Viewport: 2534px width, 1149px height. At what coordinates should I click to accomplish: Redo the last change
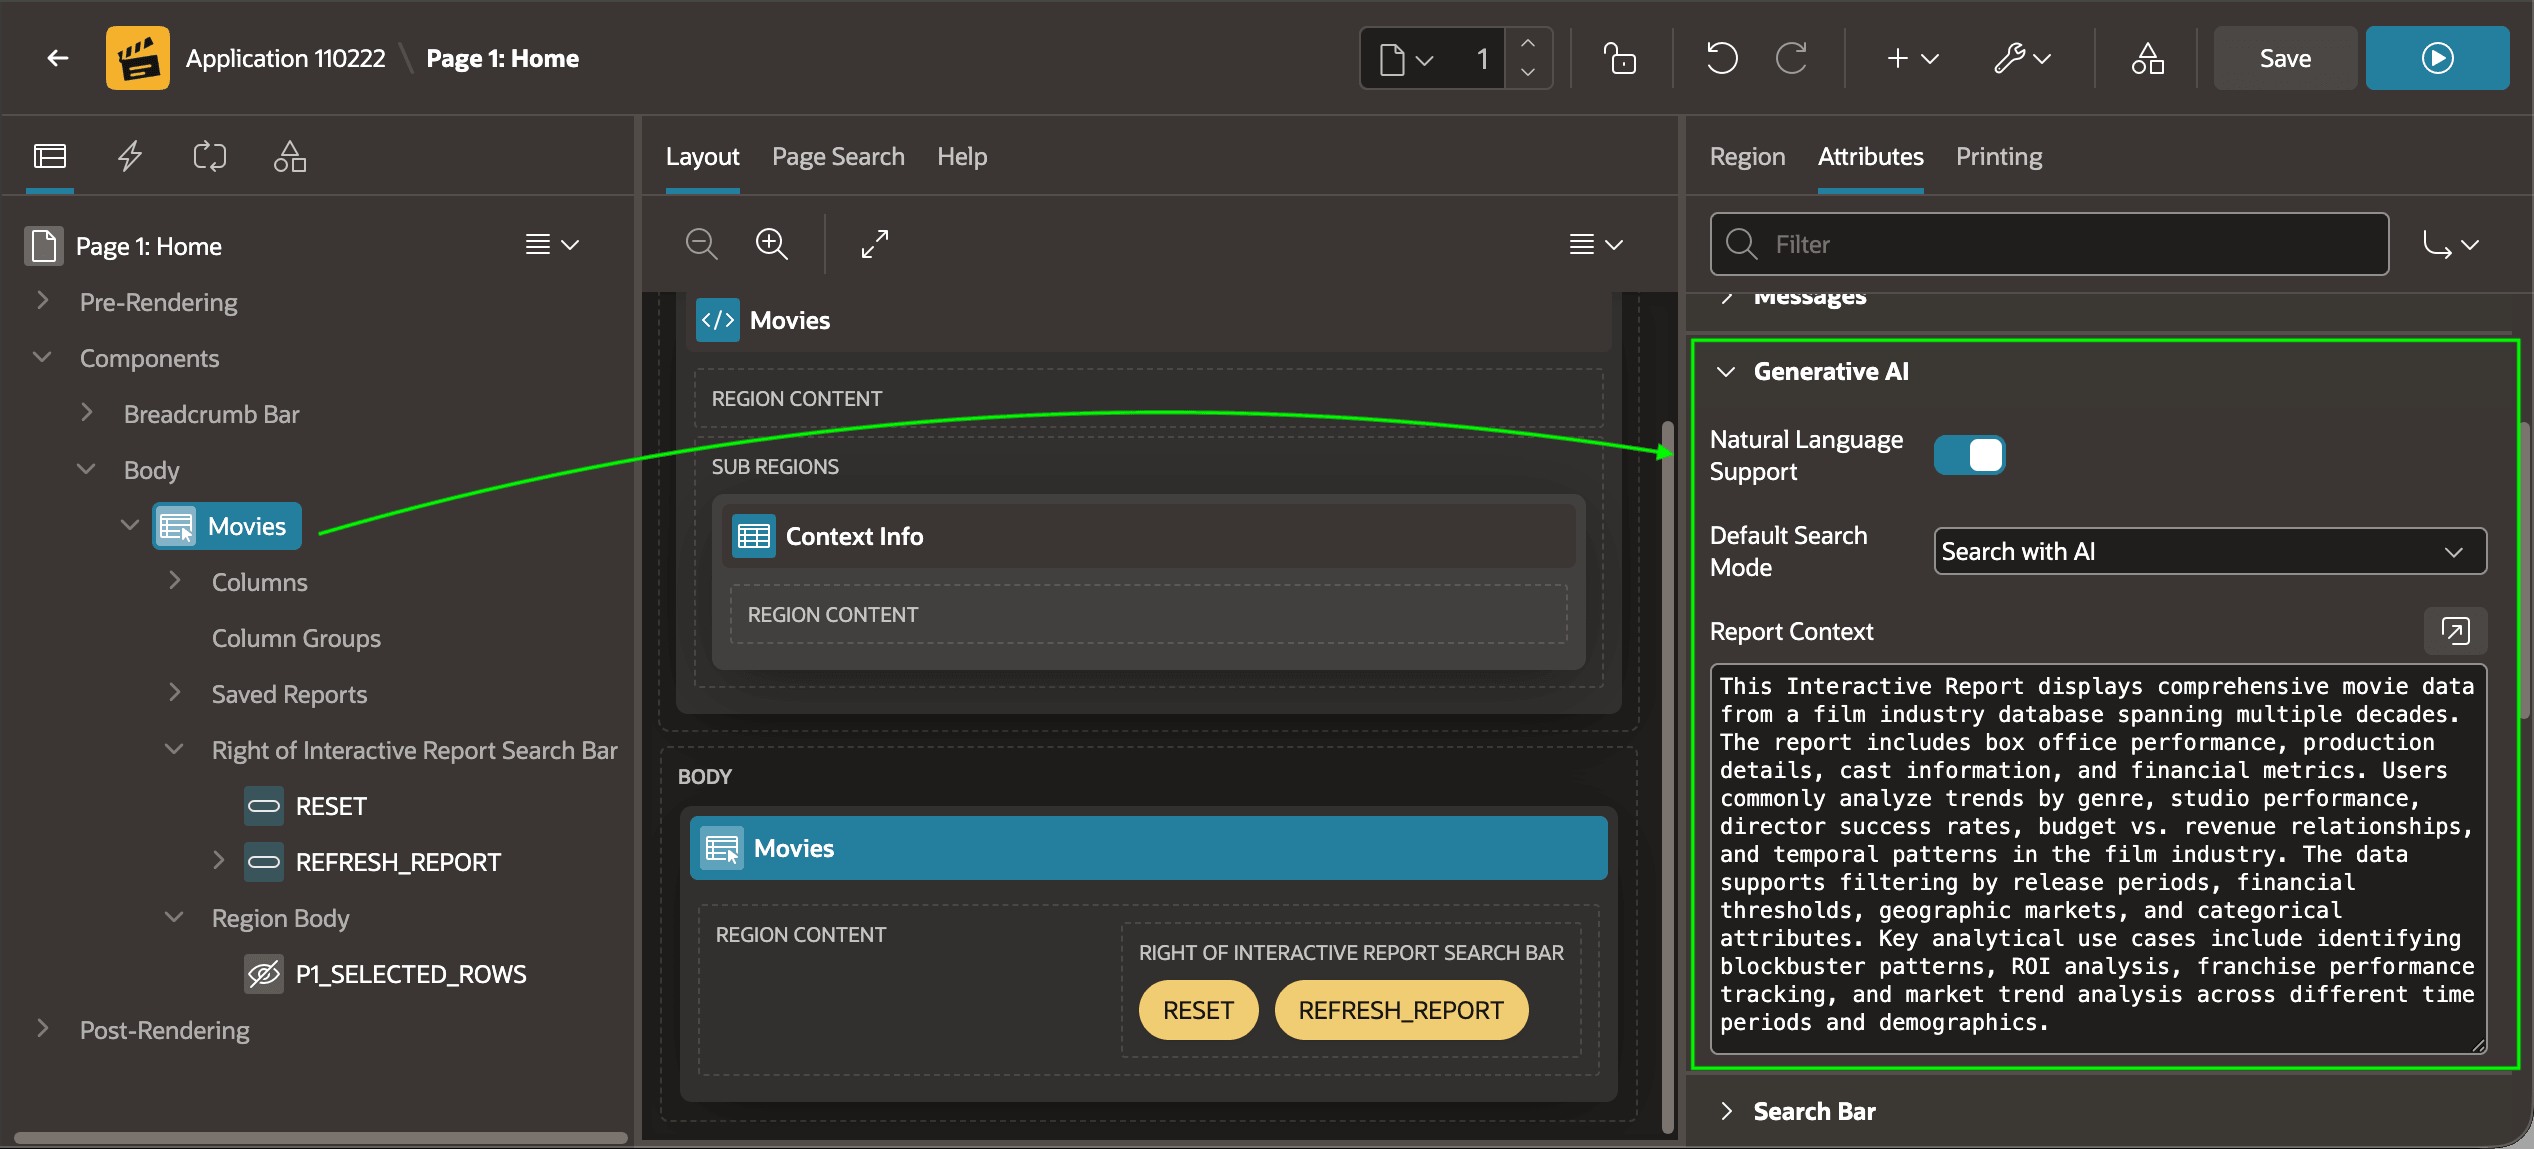1792,58
